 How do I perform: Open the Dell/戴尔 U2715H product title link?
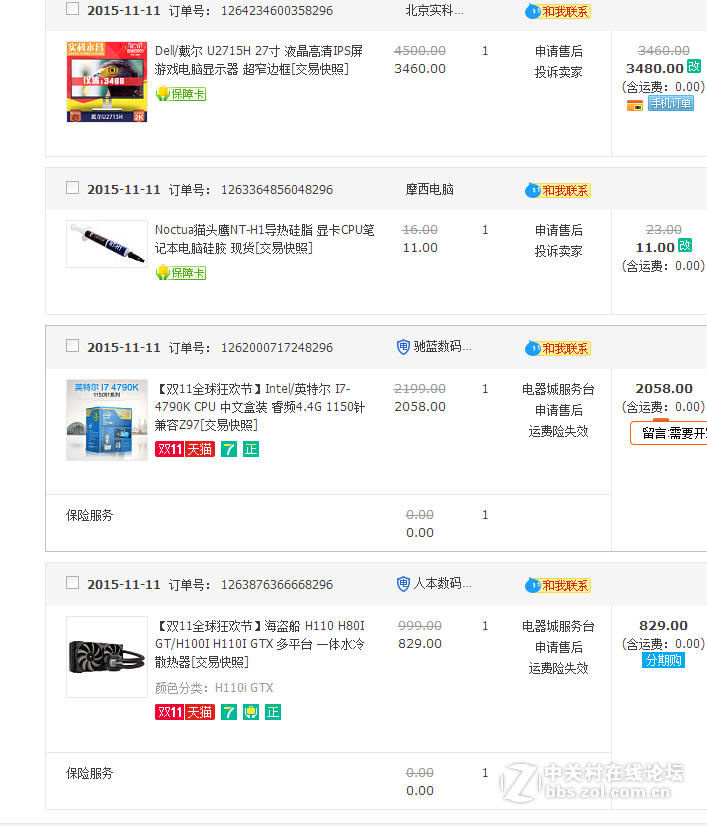click(259, 60)
